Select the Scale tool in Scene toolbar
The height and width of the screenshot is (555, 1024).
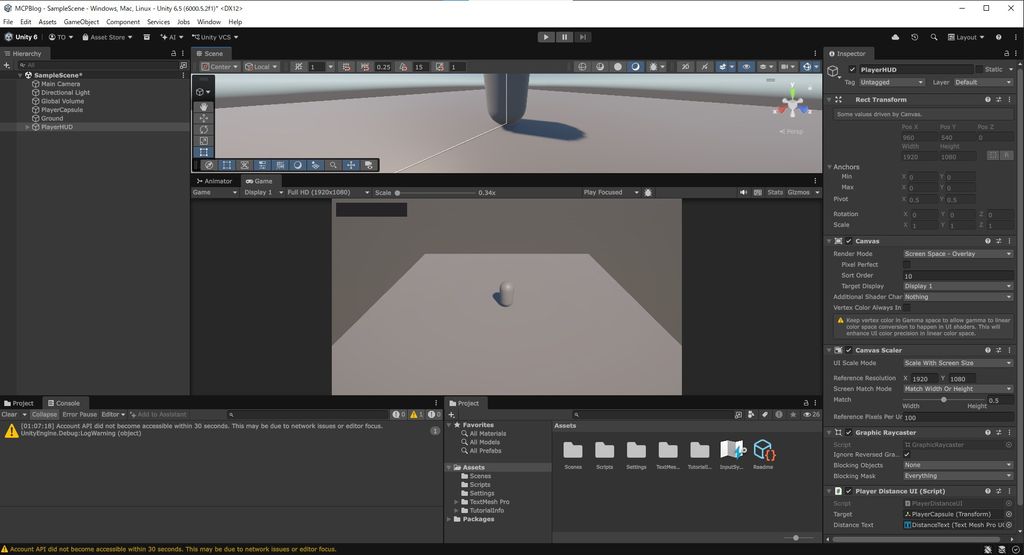point(204,140)
